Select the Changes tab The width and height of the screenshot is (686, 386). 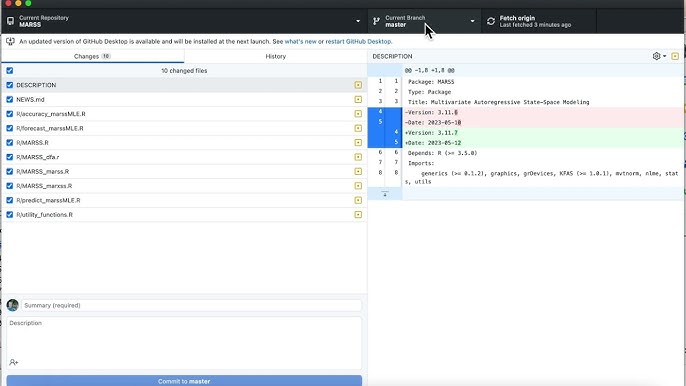(92, 56)
